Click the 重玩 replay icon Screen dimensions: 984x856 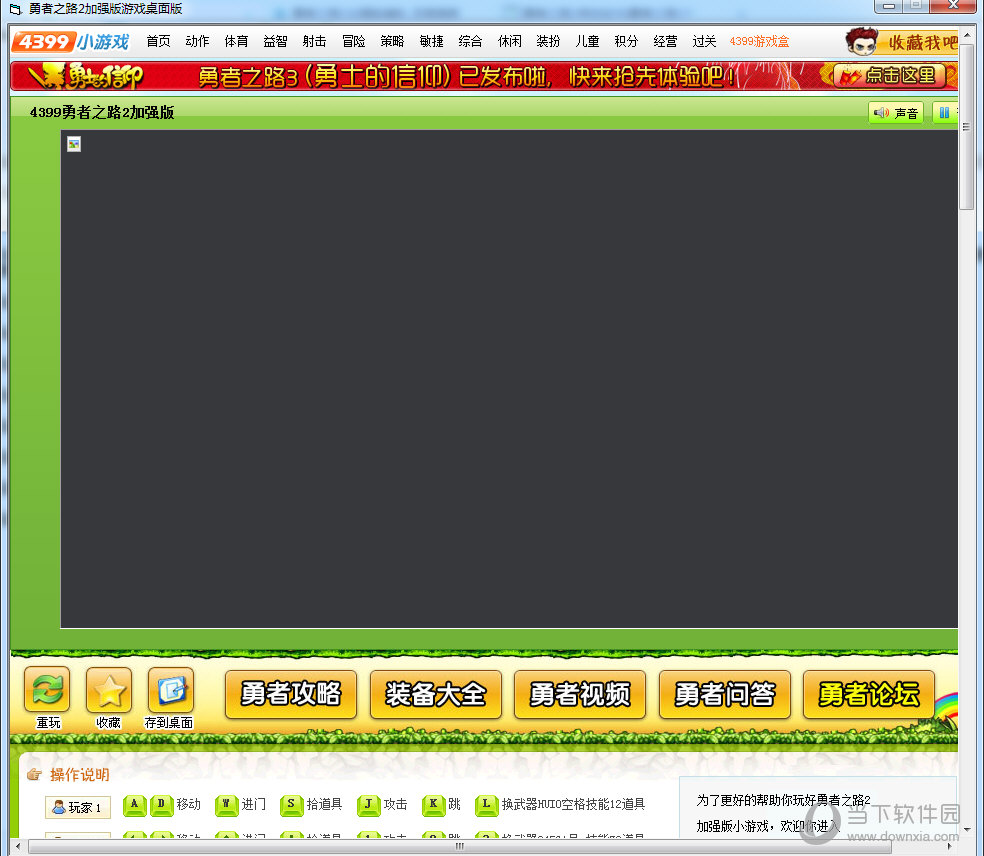pyautogui.click(x=47, y=689)
